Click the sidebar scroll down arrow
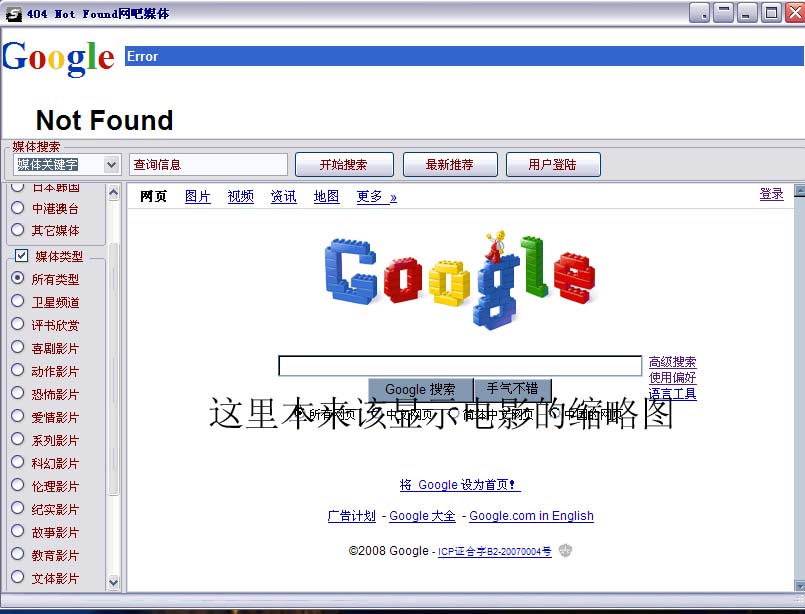The height and width of the screenshot is (614, 805). [113, 582]
